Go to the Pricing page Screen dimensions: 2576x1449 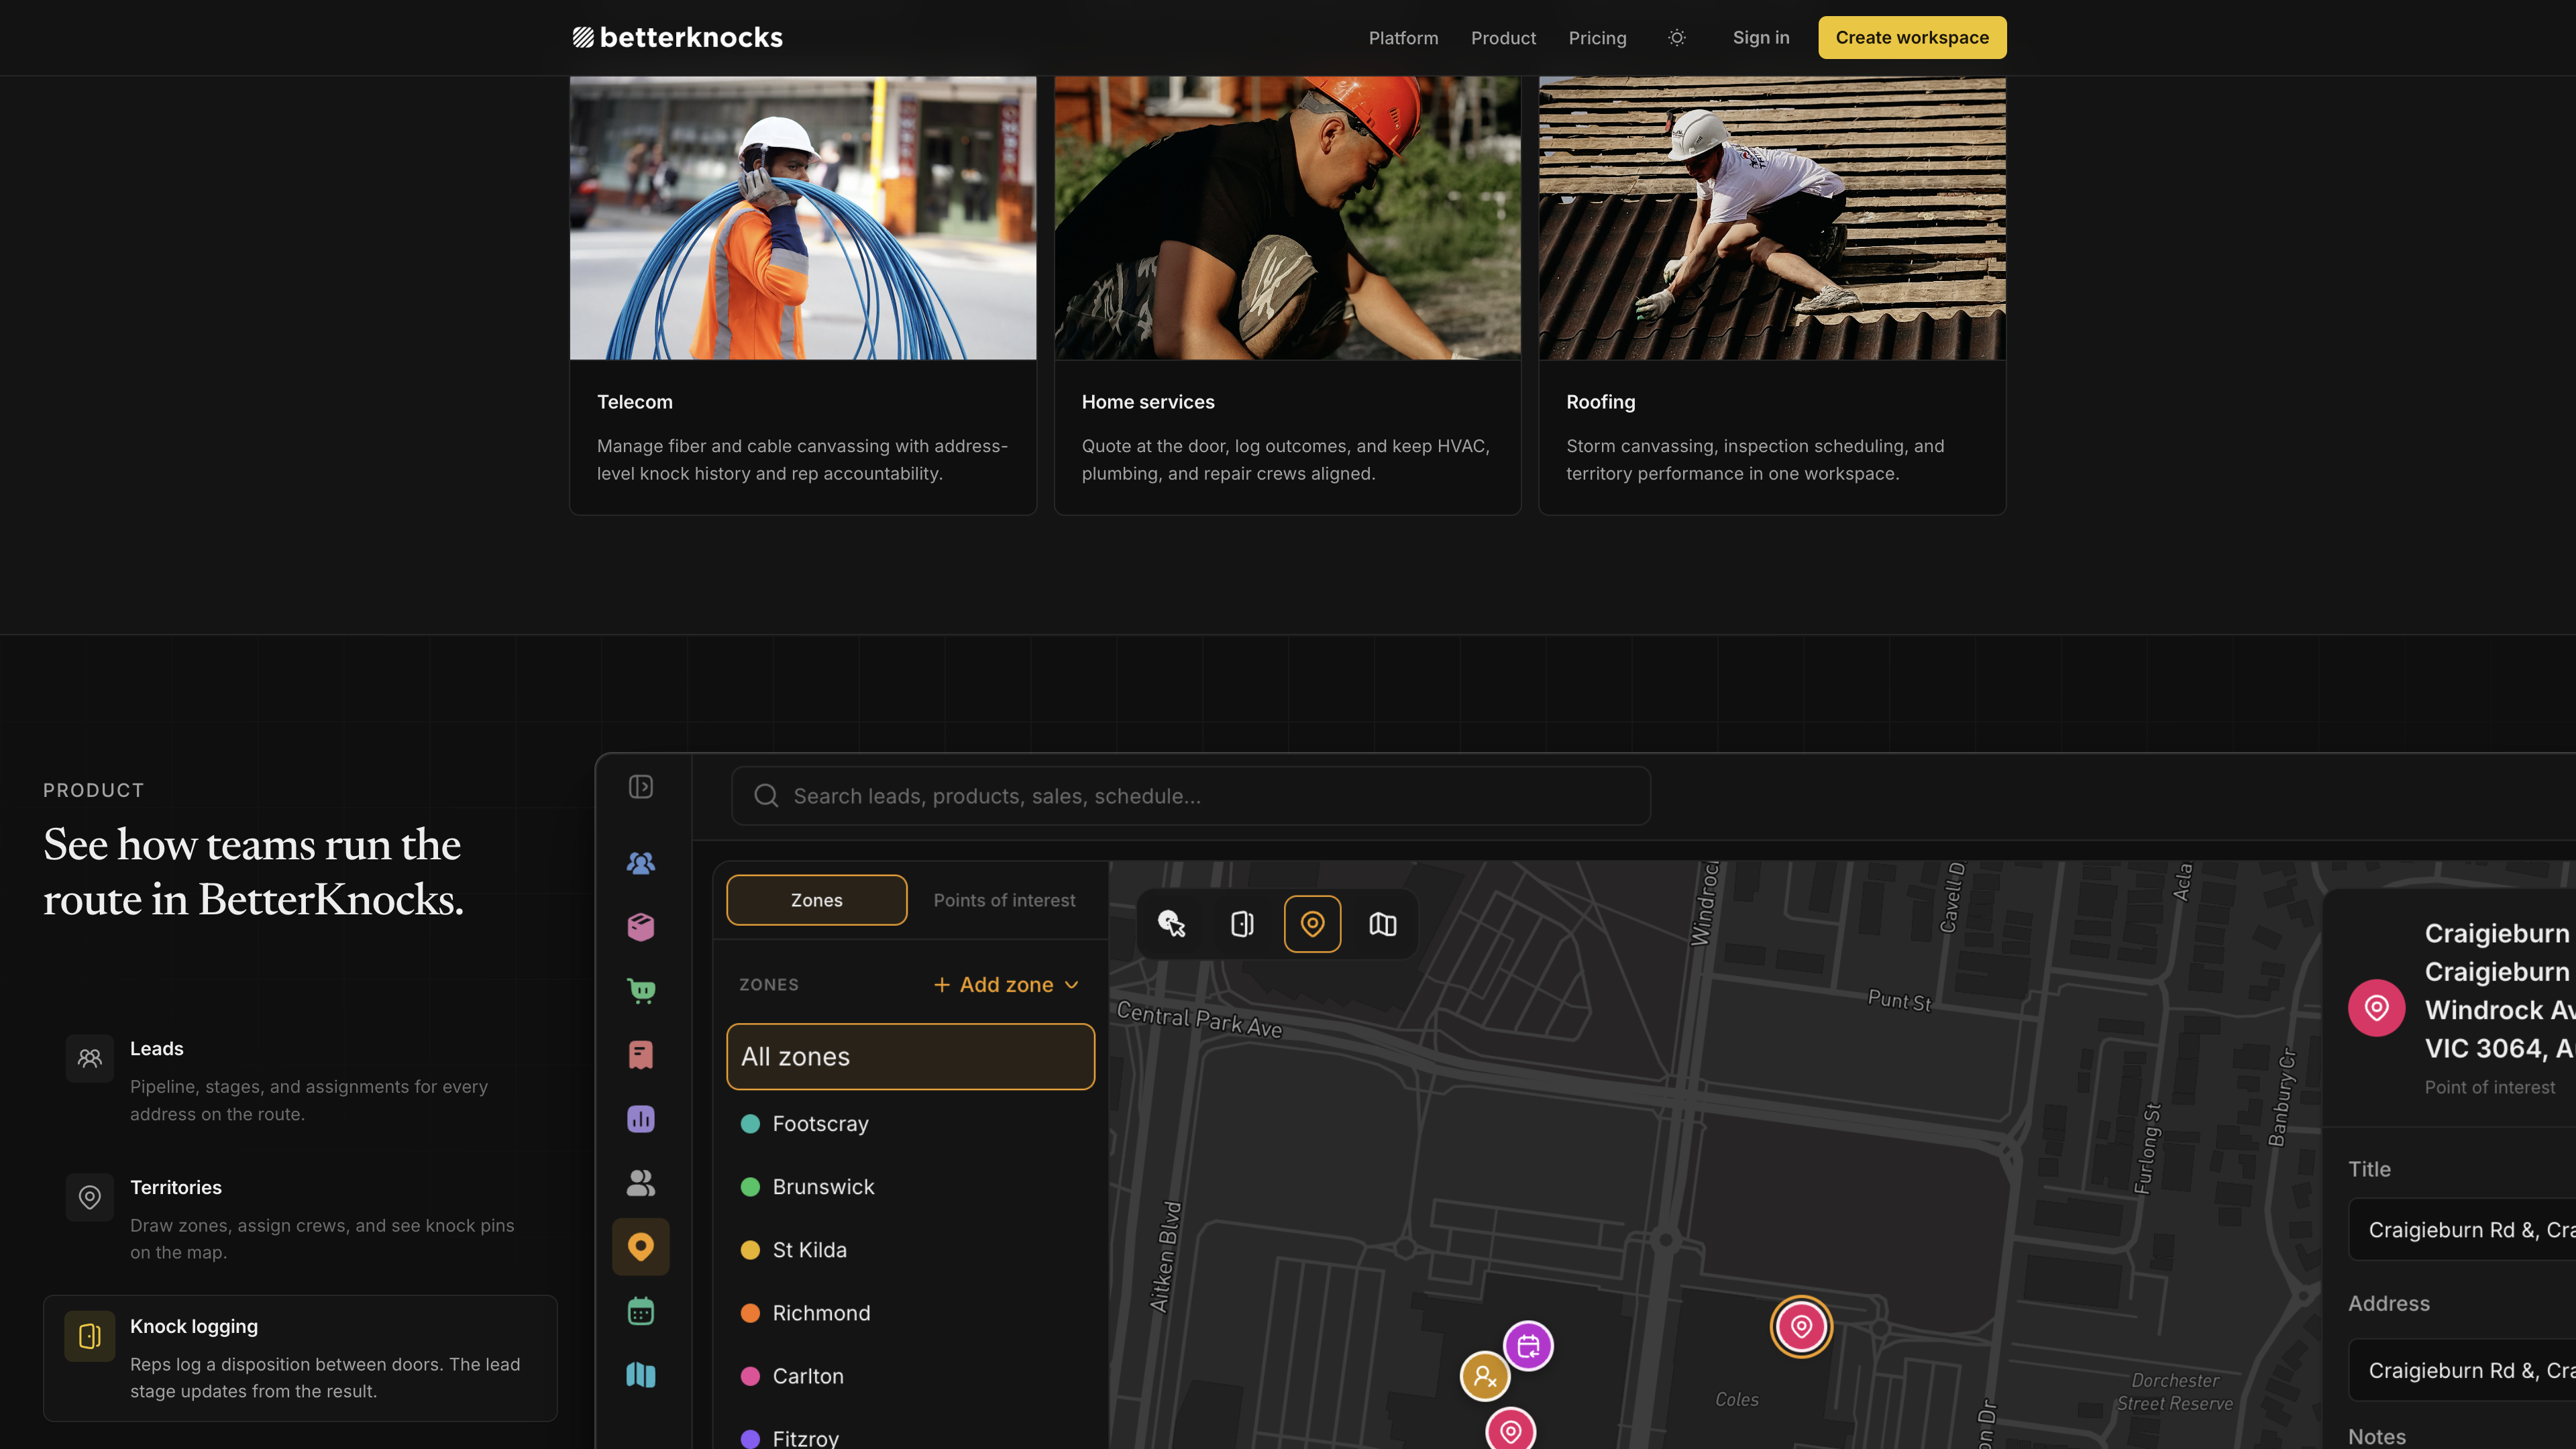[x=1597, y=37]
